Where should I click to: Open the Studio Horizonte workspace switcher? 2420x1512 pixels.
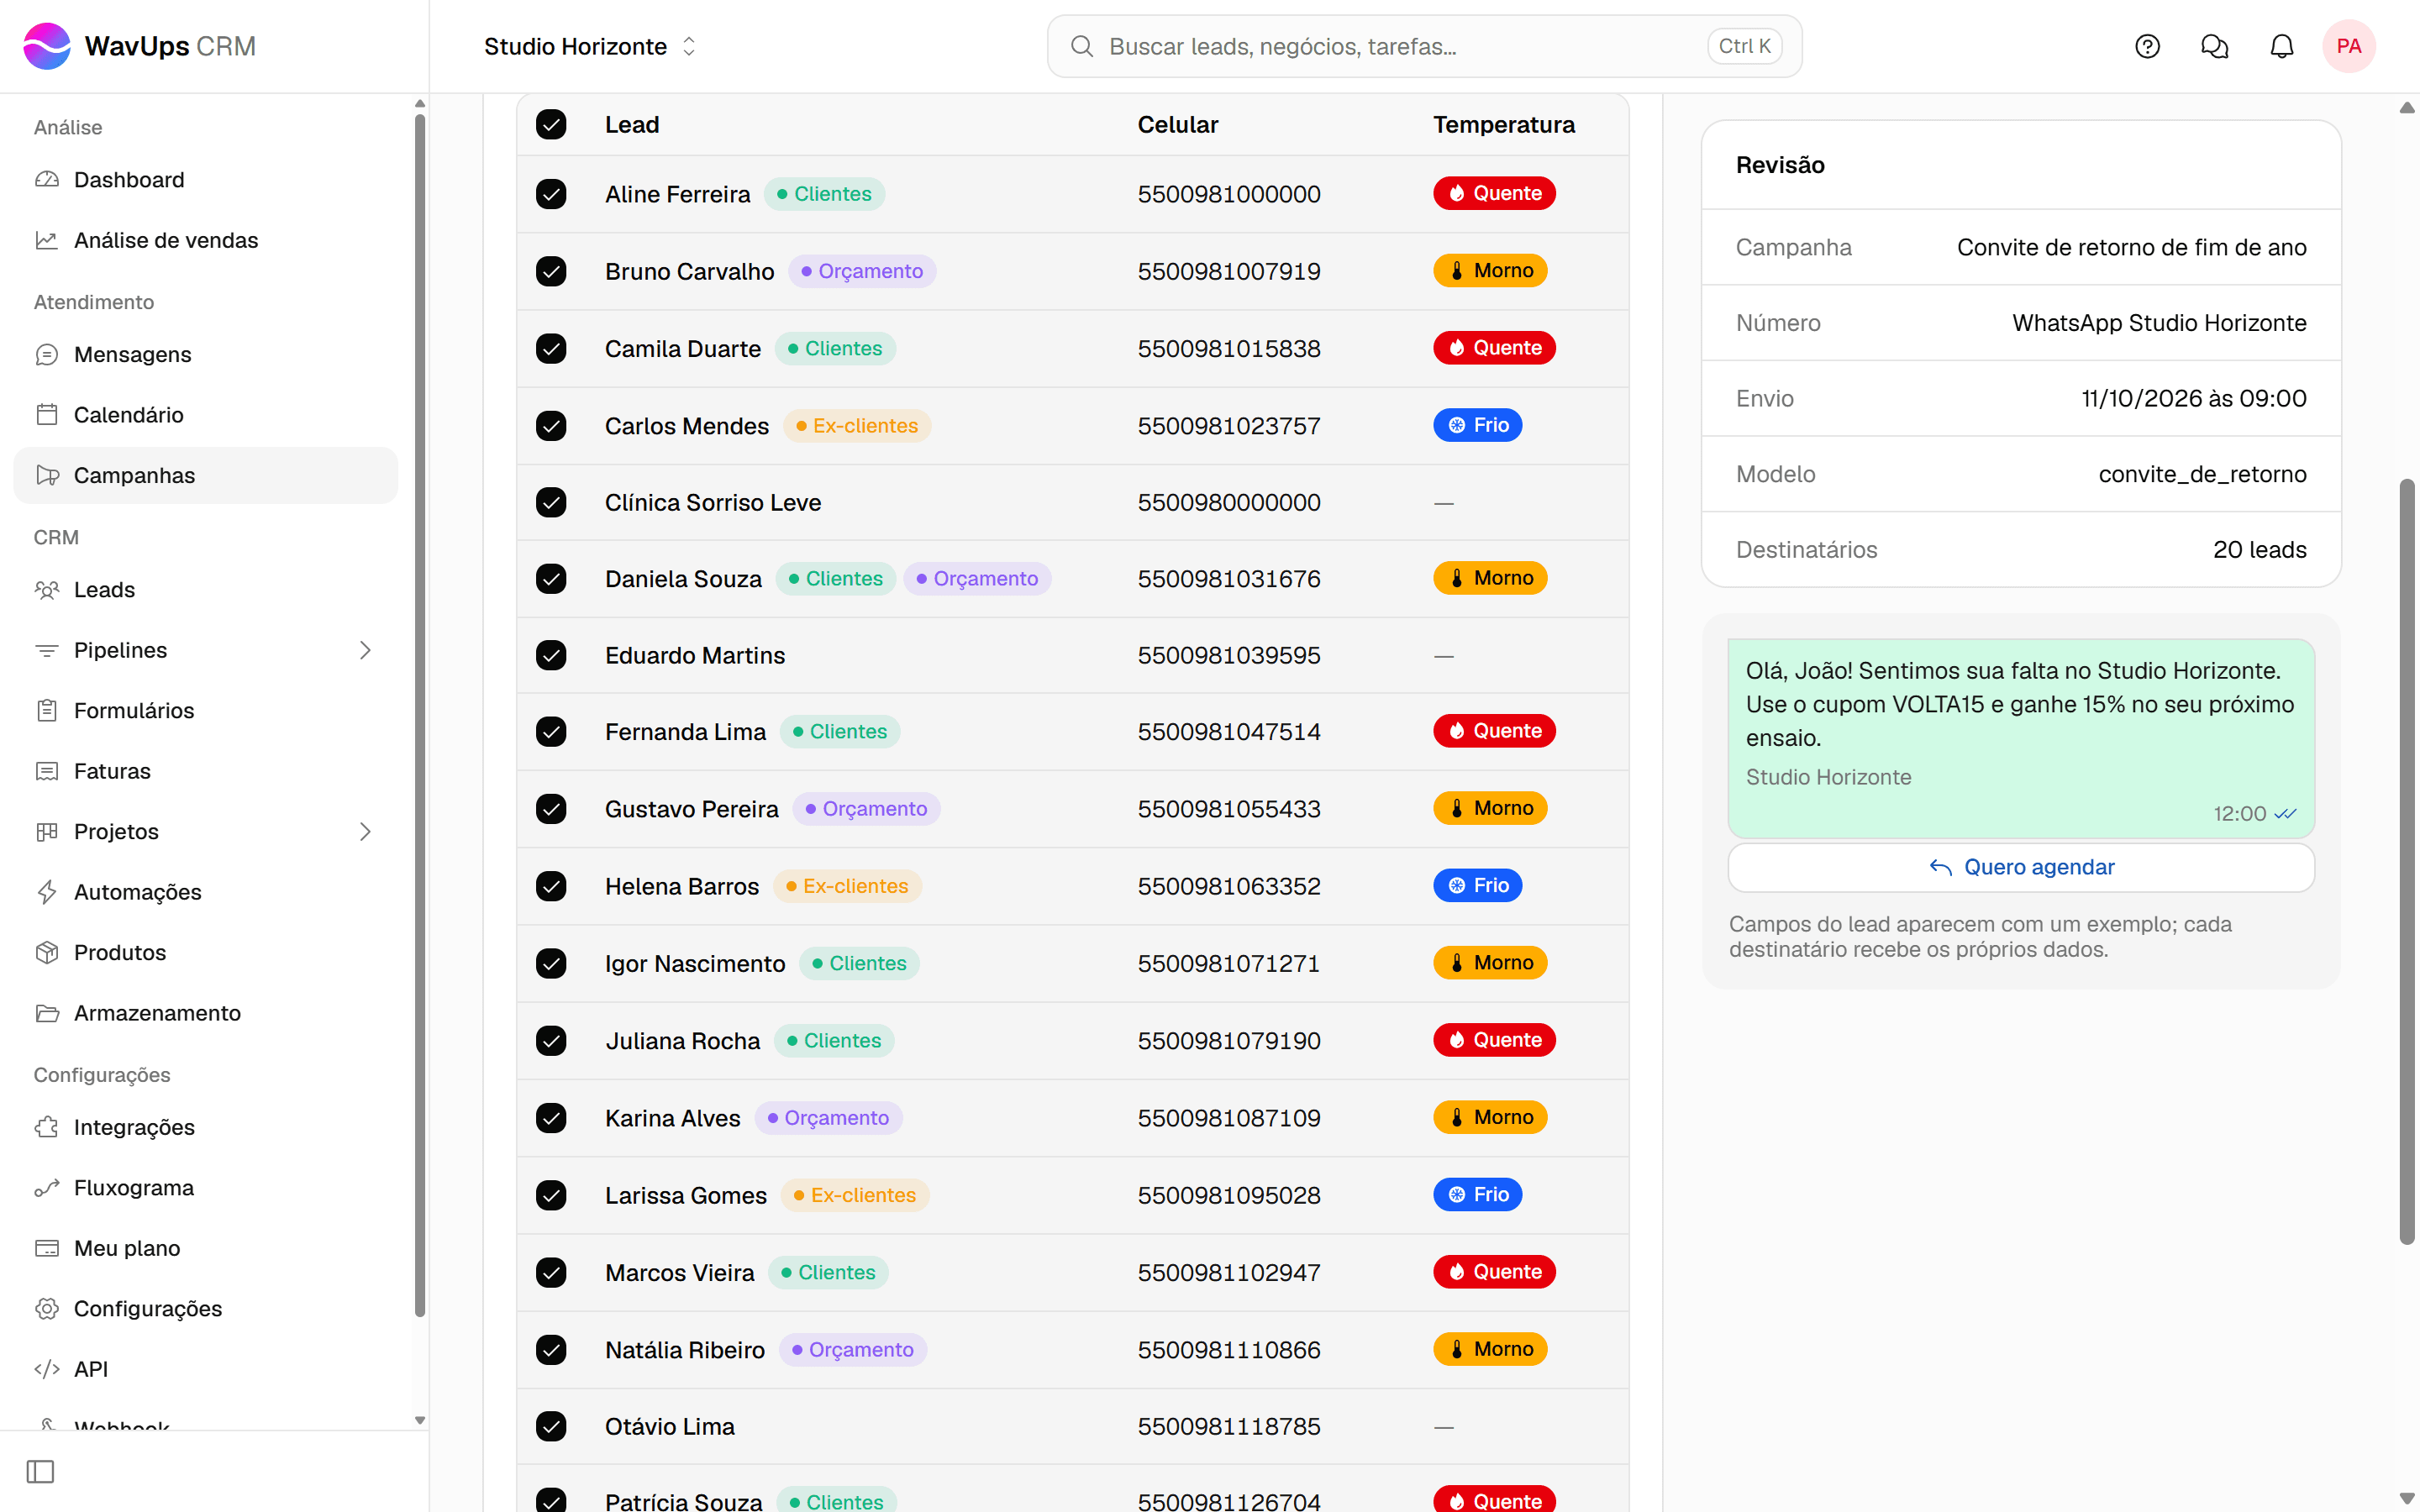tap(590, 46)
